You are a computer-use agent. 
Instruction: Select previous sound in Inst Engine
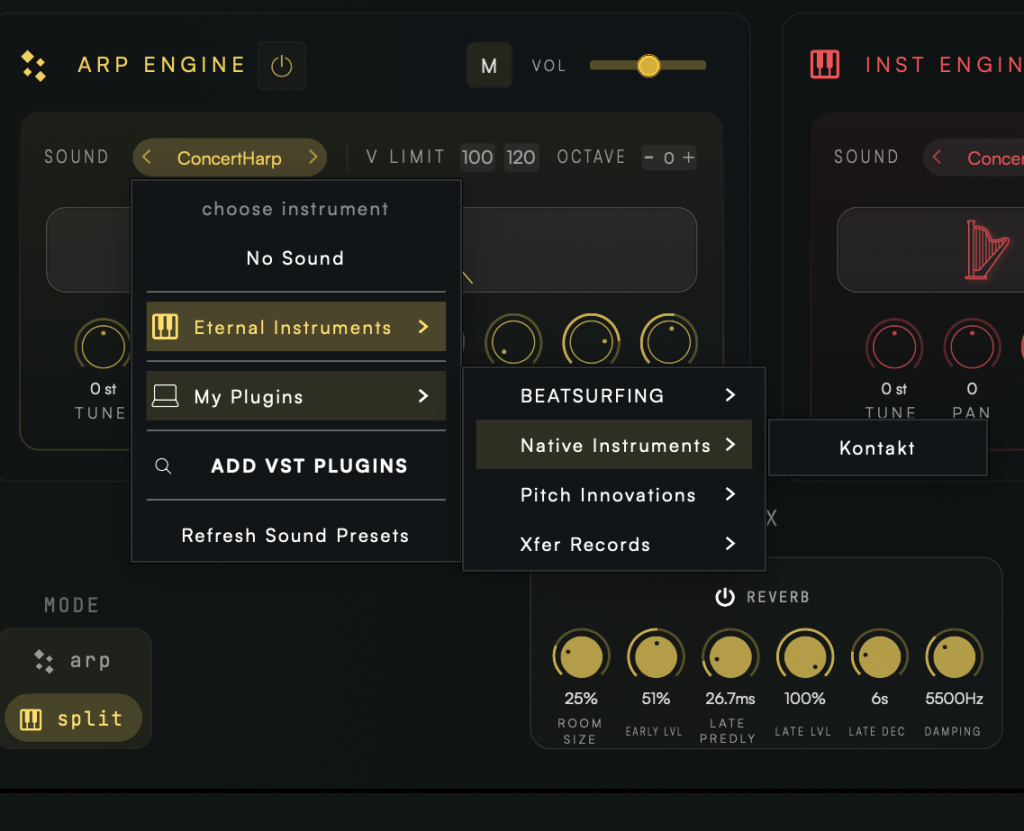point(937,157)
